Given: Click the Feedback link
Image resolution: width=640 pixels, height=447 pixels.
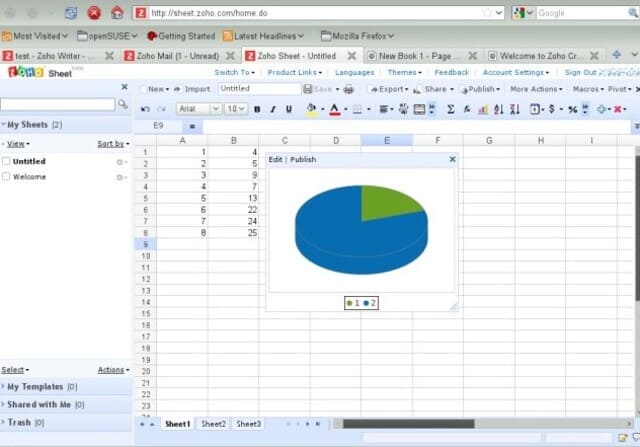Looking at the screenshot, I should pos(451,73).
